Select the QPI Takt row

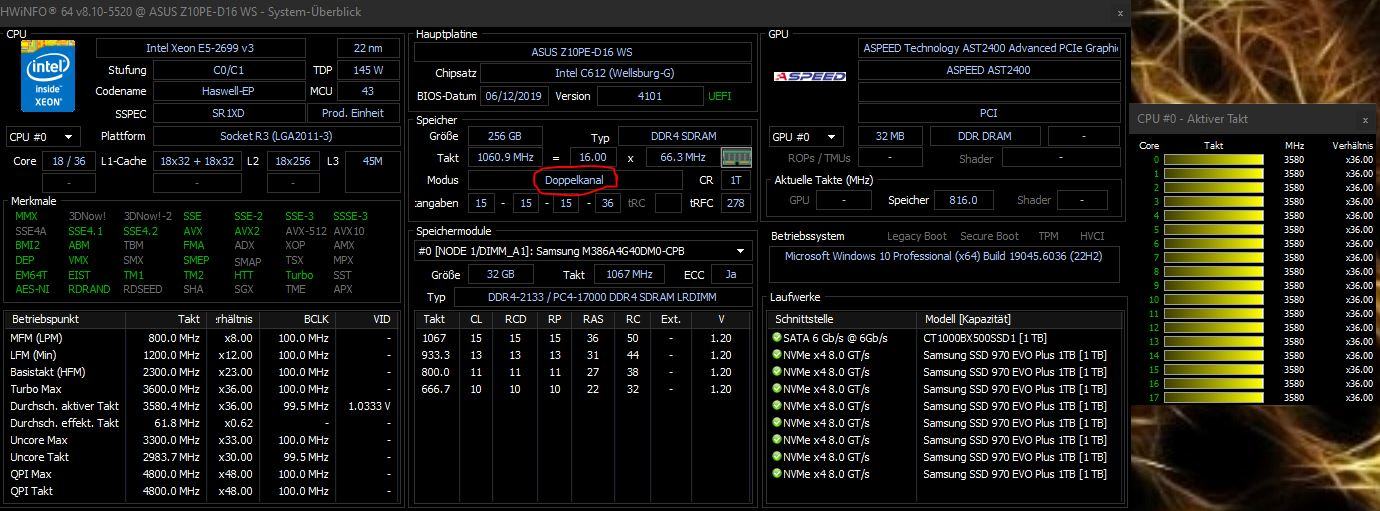pos(202,491)
